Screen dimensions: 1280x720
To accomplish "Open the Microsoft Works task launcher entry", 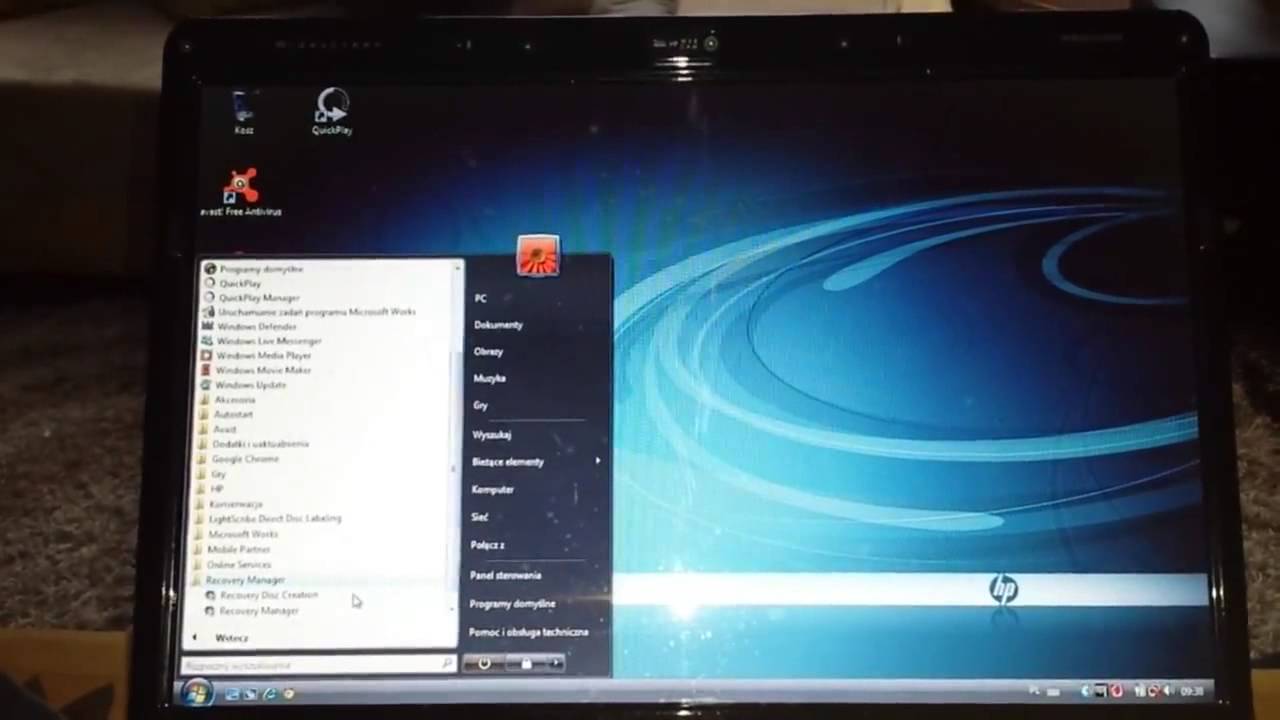I will tap(309, 312).
